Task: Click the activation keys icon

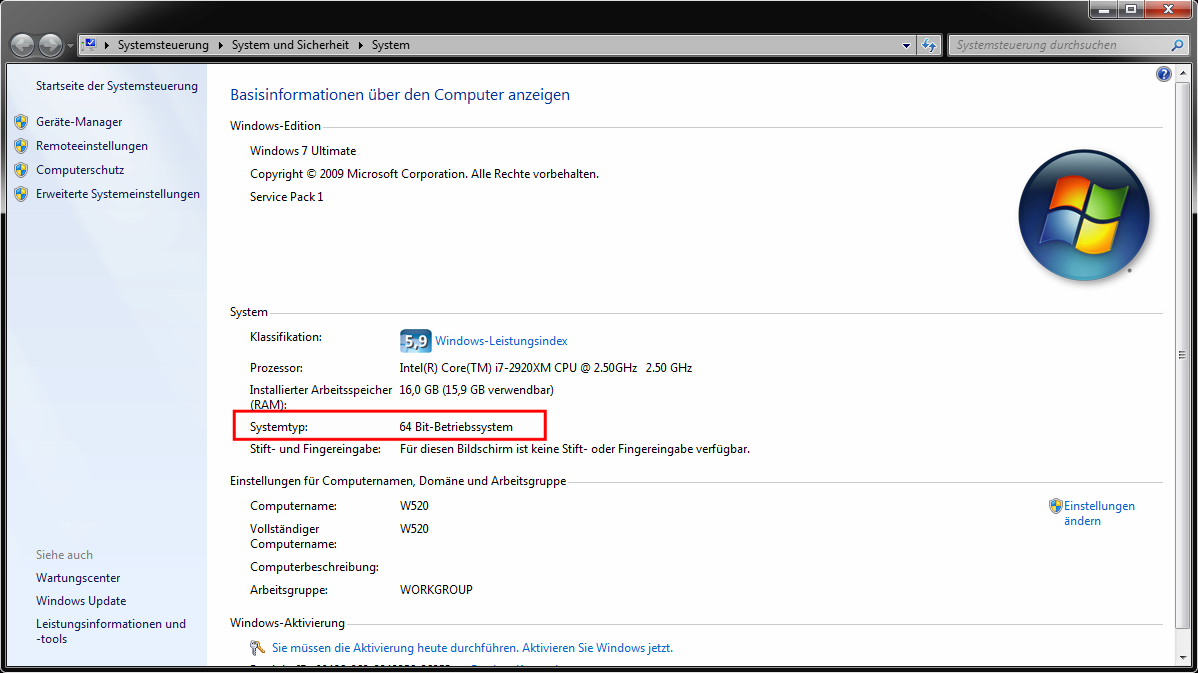Action: 257,648
